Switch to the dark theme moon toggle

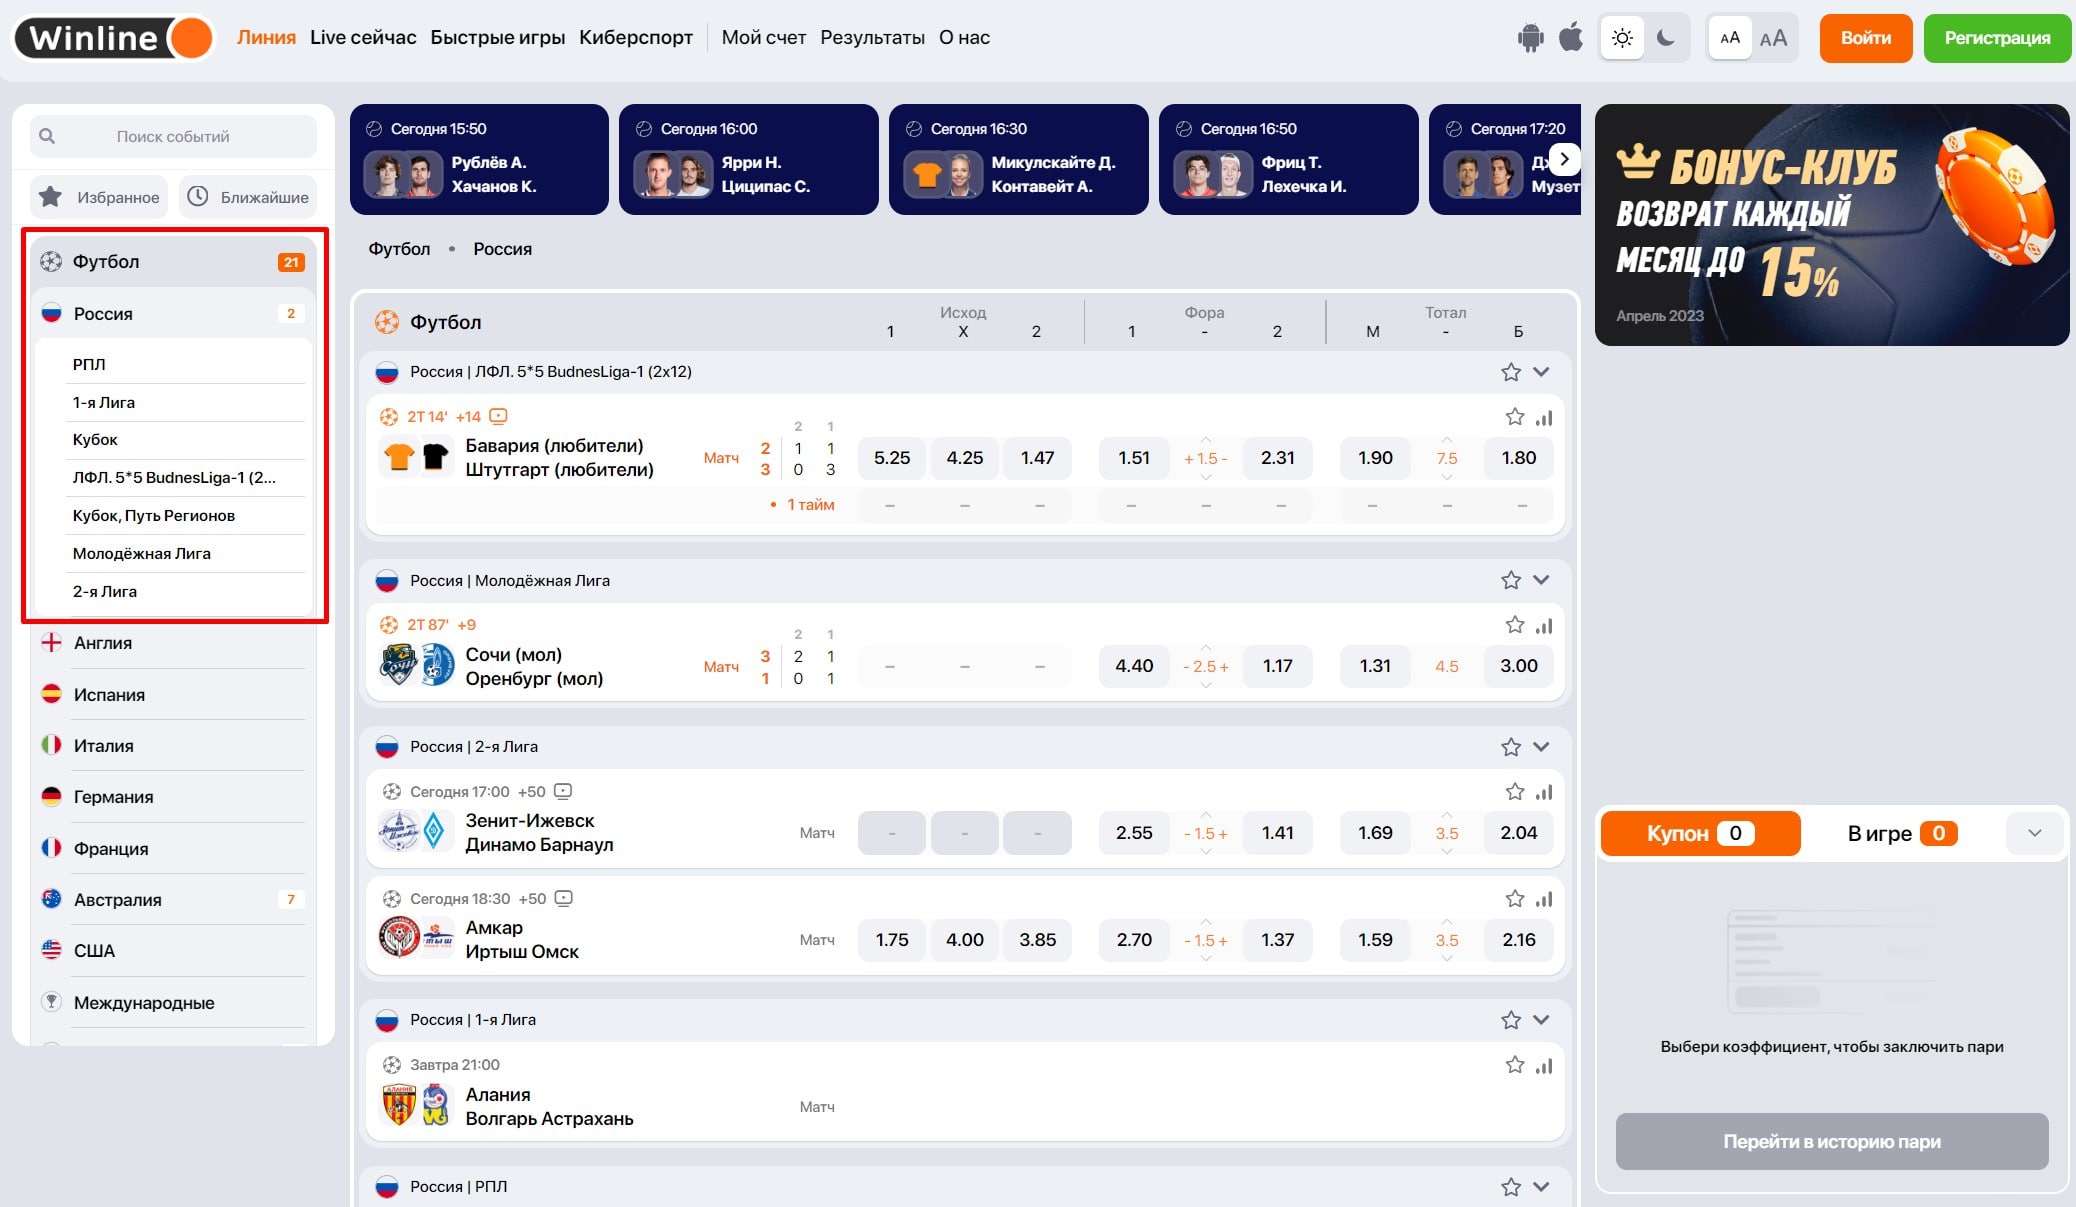(x=1666, y=38)
